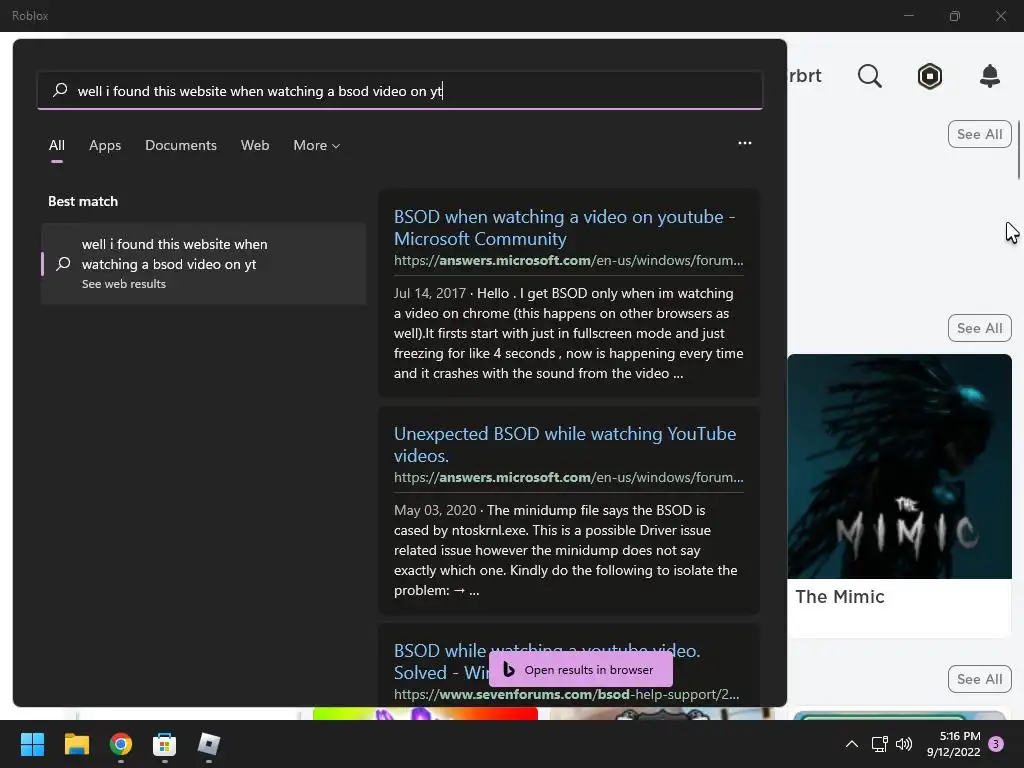Click the Roblox page scrollbar
Screen dimensions: 1024x768
(x=1018, y=150)
